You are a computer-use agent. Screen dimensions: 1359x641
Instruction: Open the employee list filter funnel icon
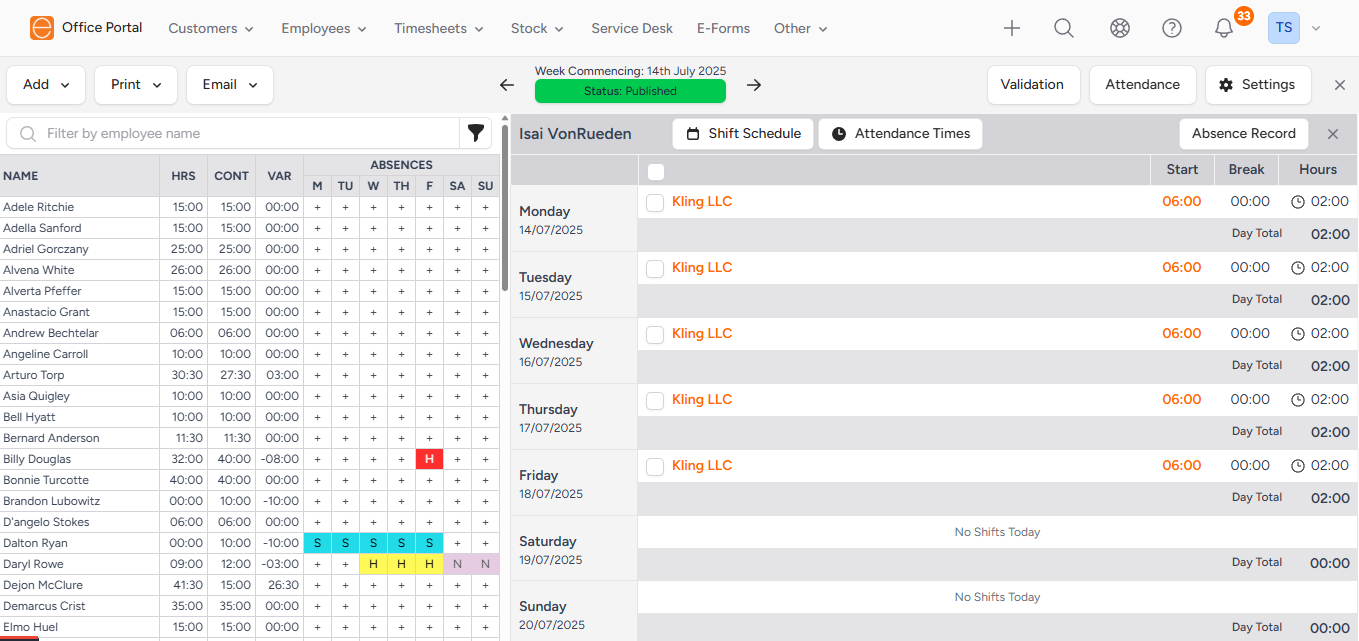point(475,132)
